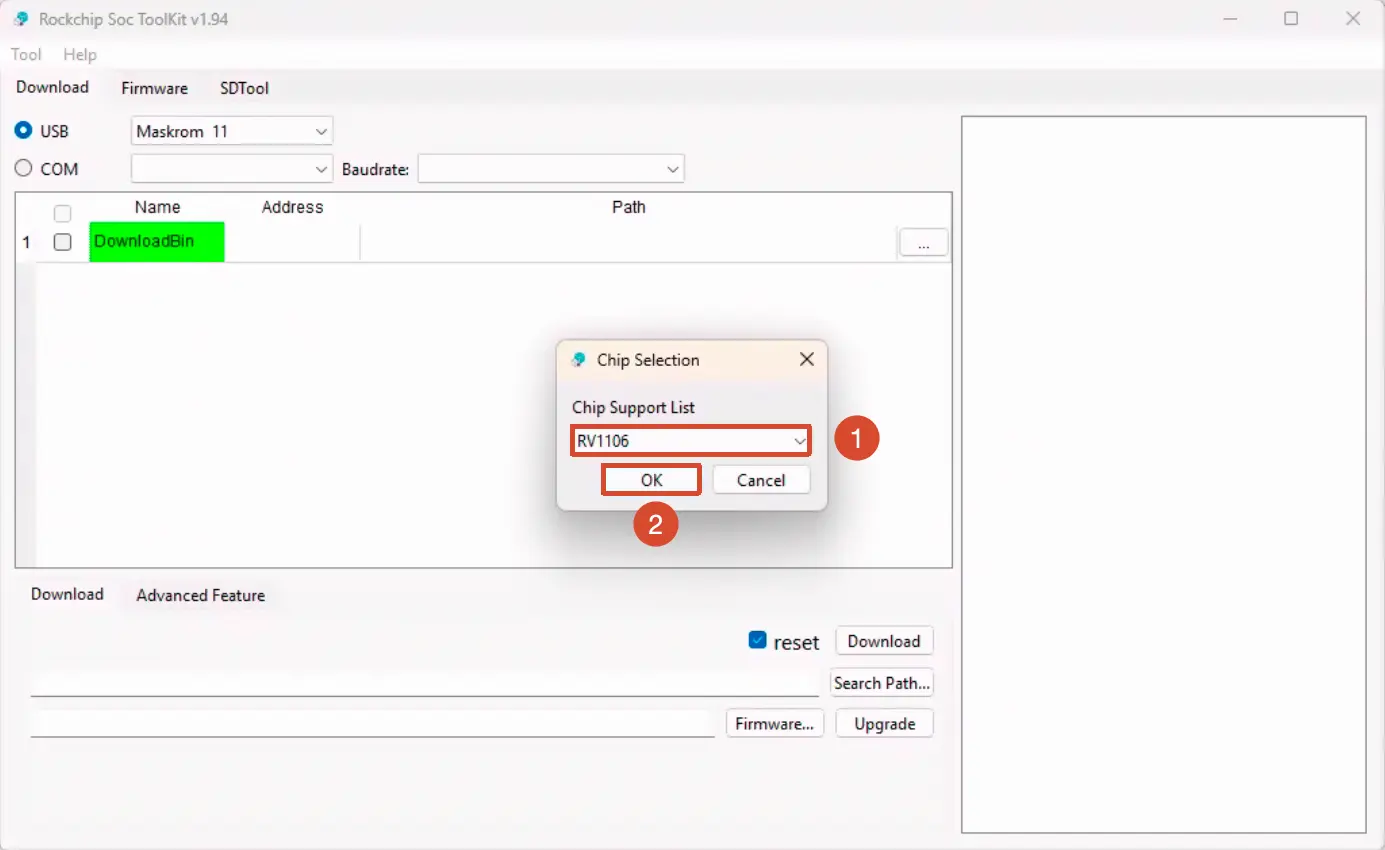Maximize the Rockchip Soc ToolKit window
The width and height of the screenshot is (1385, 850).
point(1291,19)
